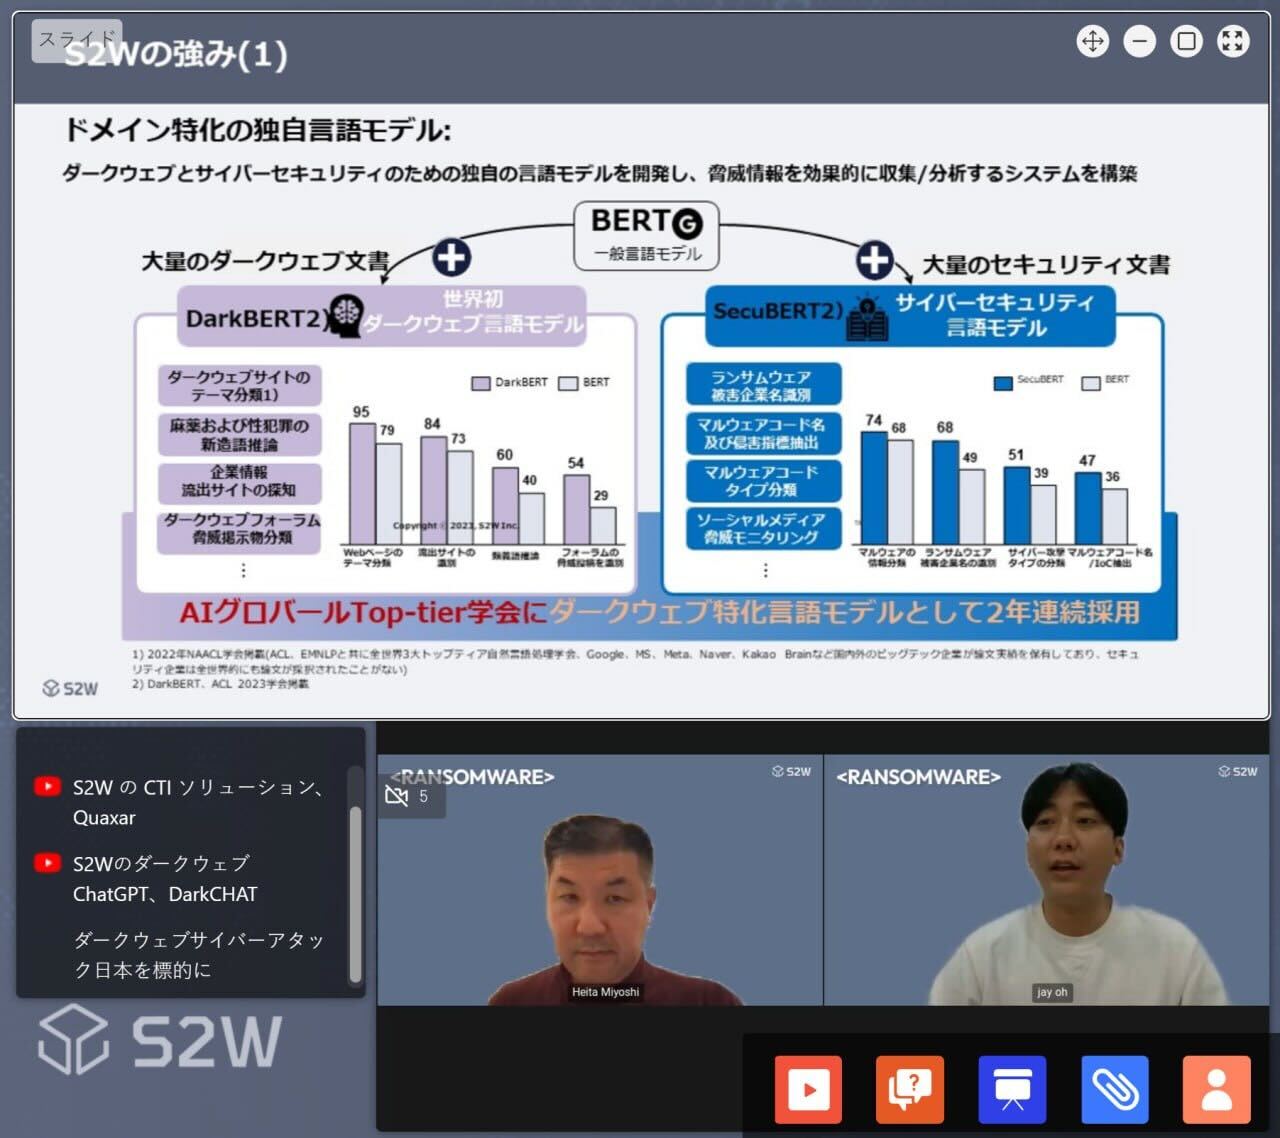Image resolution: width=1280 pixels, height=1138 pixels.
Task: Click the YouTube icon beside Quaxar
Action: click(x=47, y=787)
